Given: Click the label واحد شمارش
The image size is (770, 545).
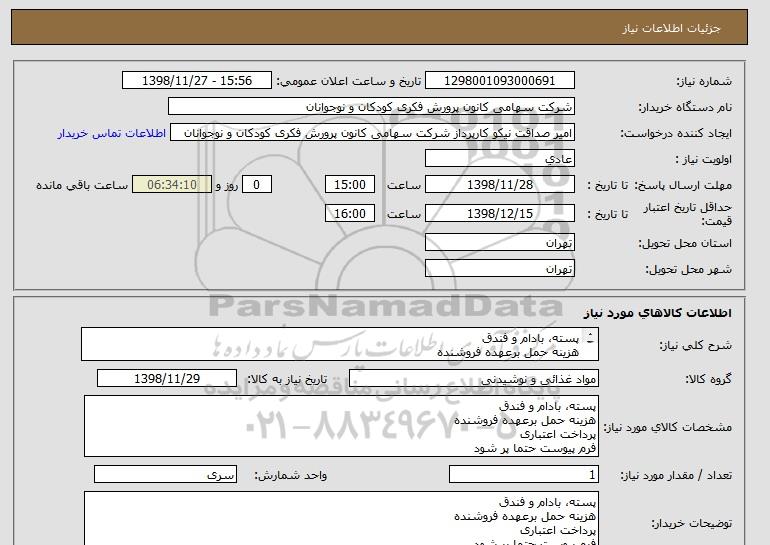Looking at the screenshot, I should (291, 475).
